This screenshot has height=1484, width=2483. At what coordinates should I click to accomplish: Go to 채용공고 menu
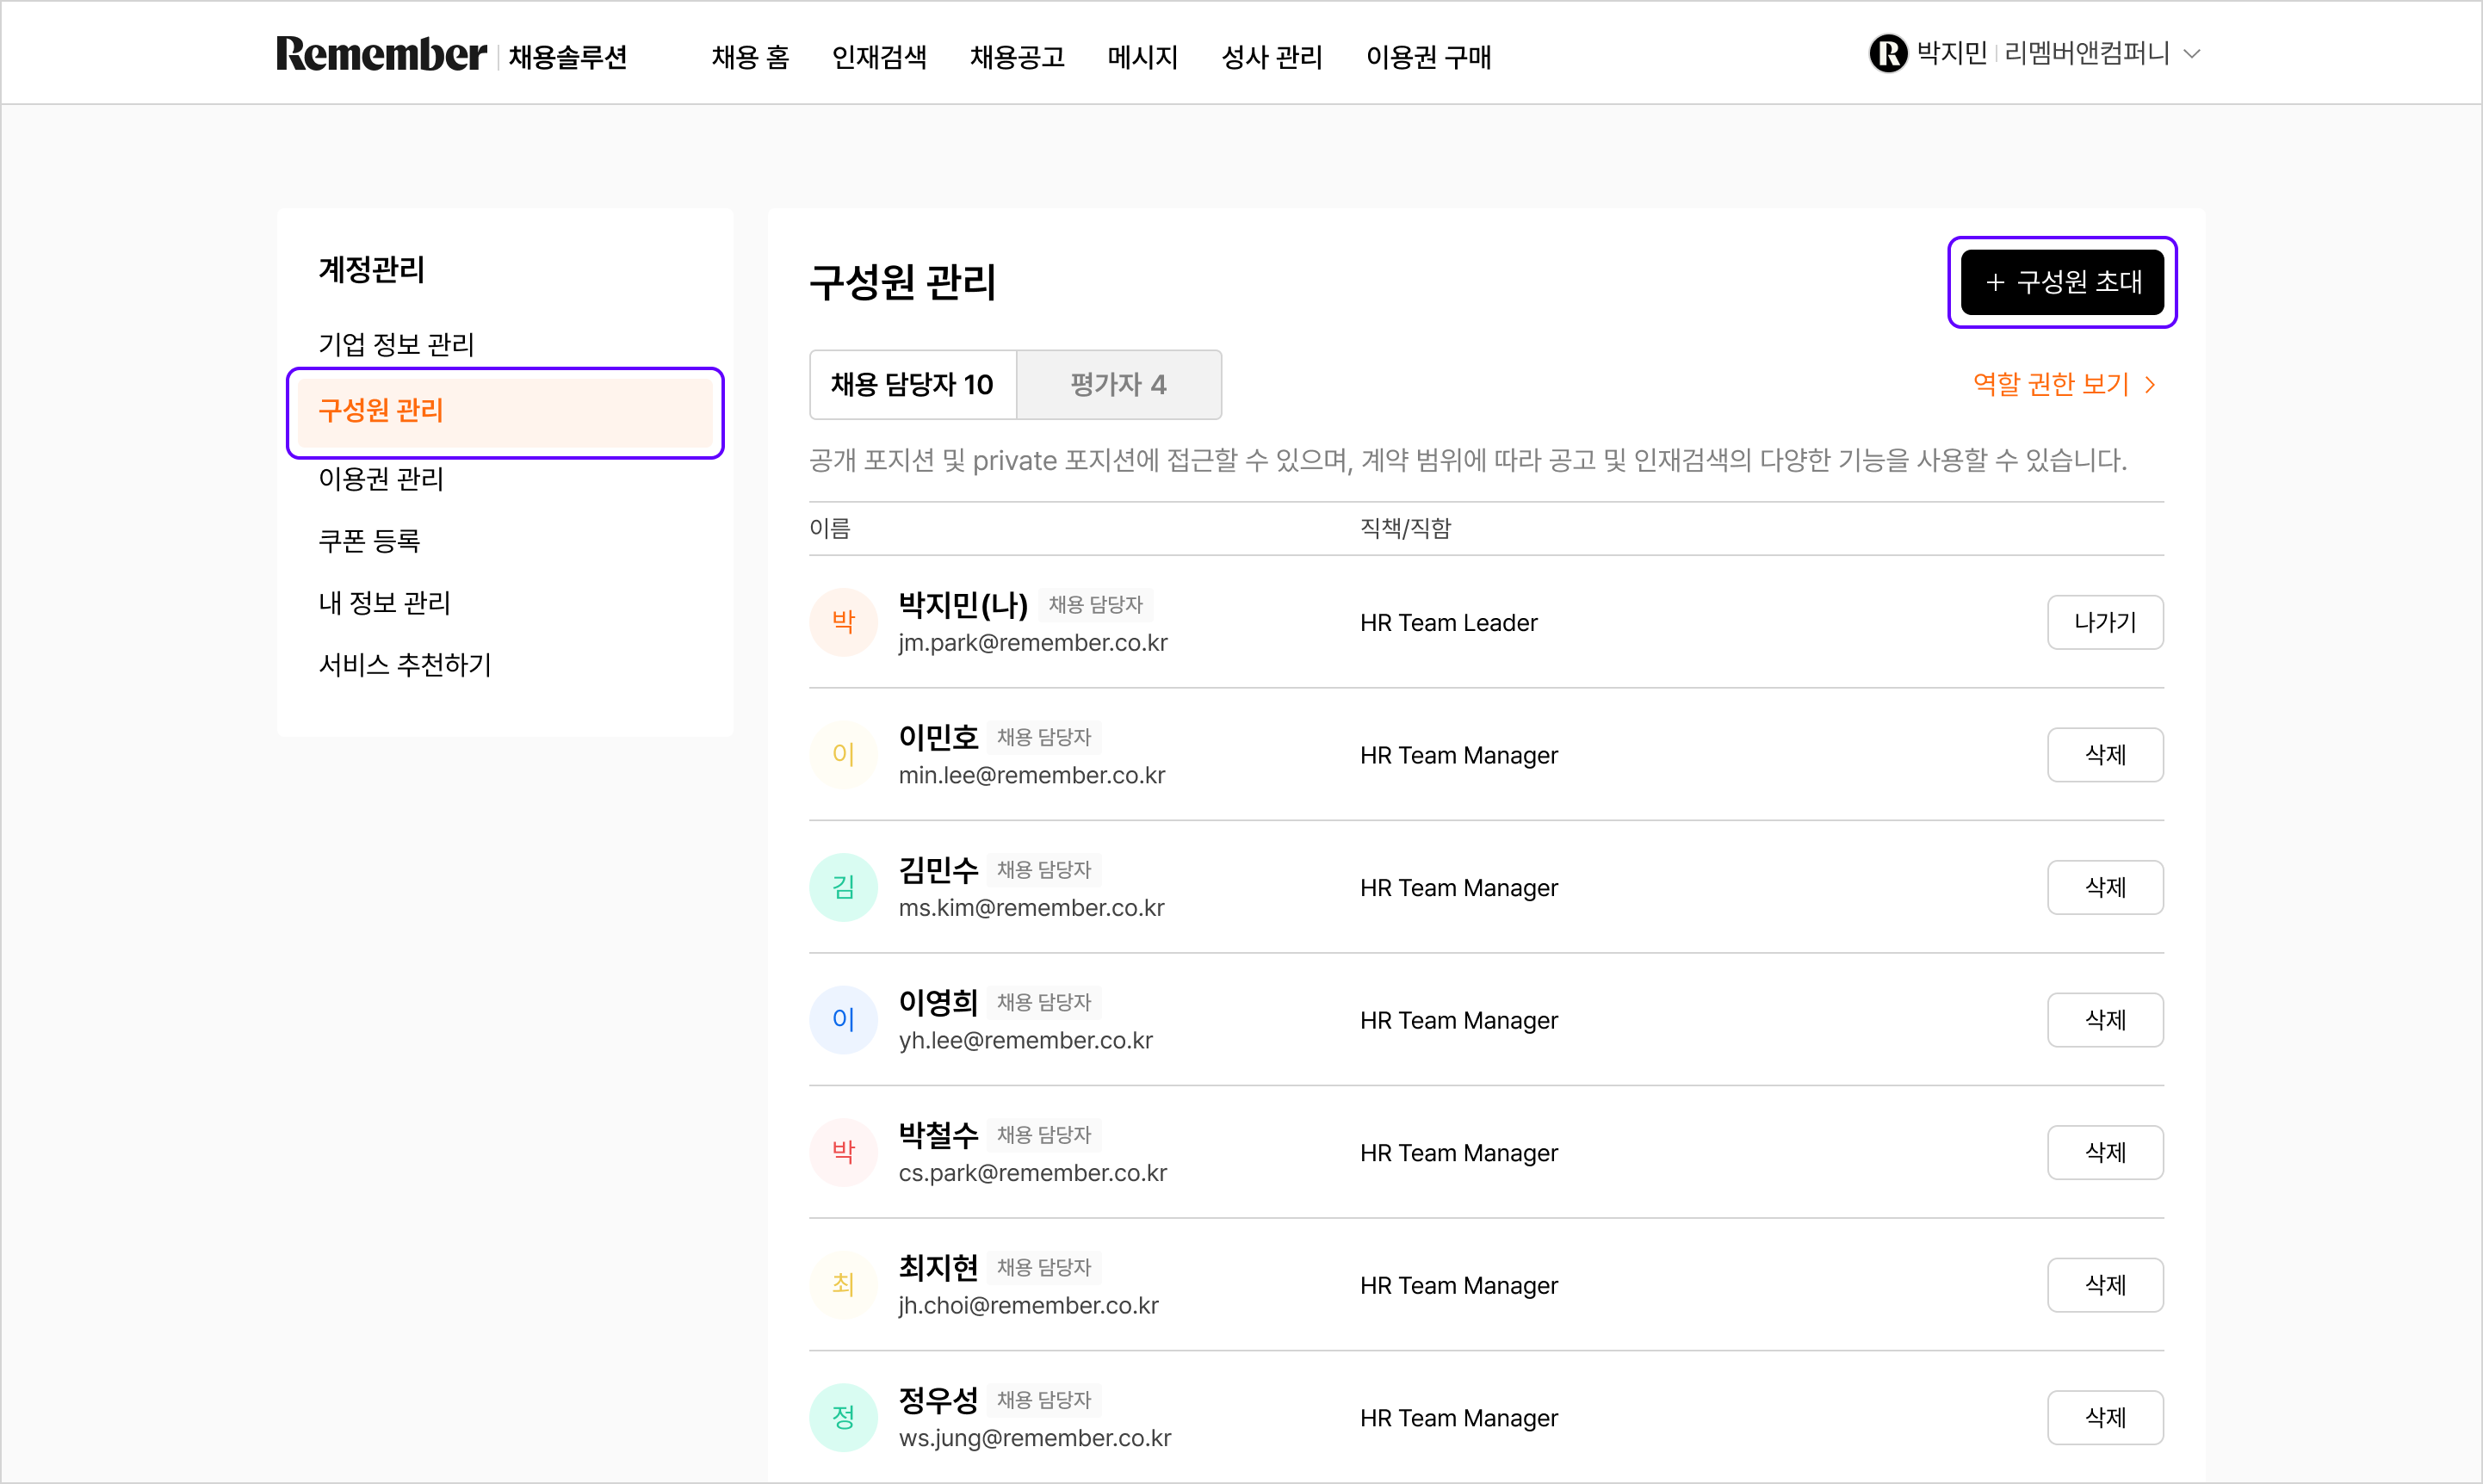click(x=1017, y=57)
